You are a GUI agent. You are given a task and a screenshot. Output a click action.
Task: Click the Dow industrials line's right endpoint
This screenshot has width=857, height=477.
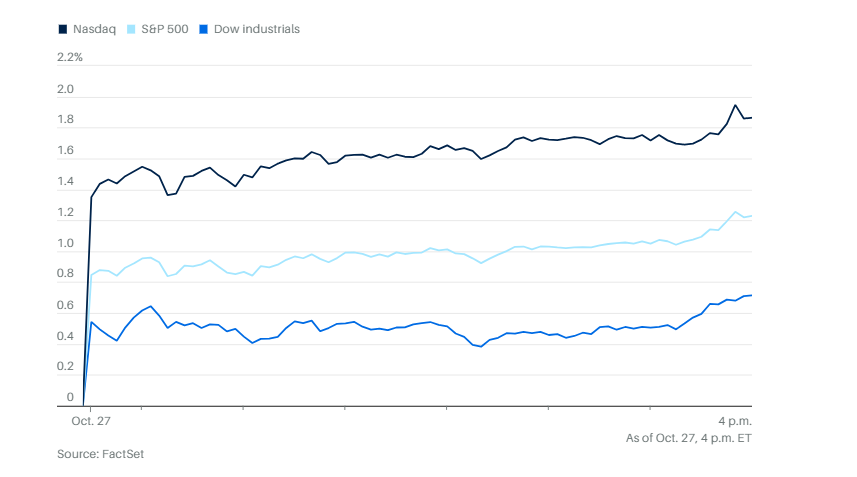coord(752,295)
